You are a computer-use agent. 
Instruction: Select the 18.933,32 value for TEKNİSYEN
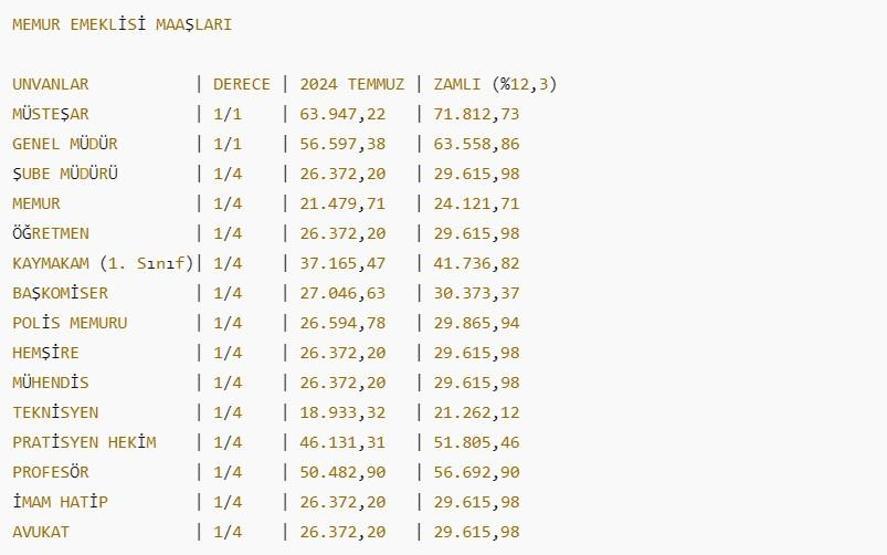(340, 412)
